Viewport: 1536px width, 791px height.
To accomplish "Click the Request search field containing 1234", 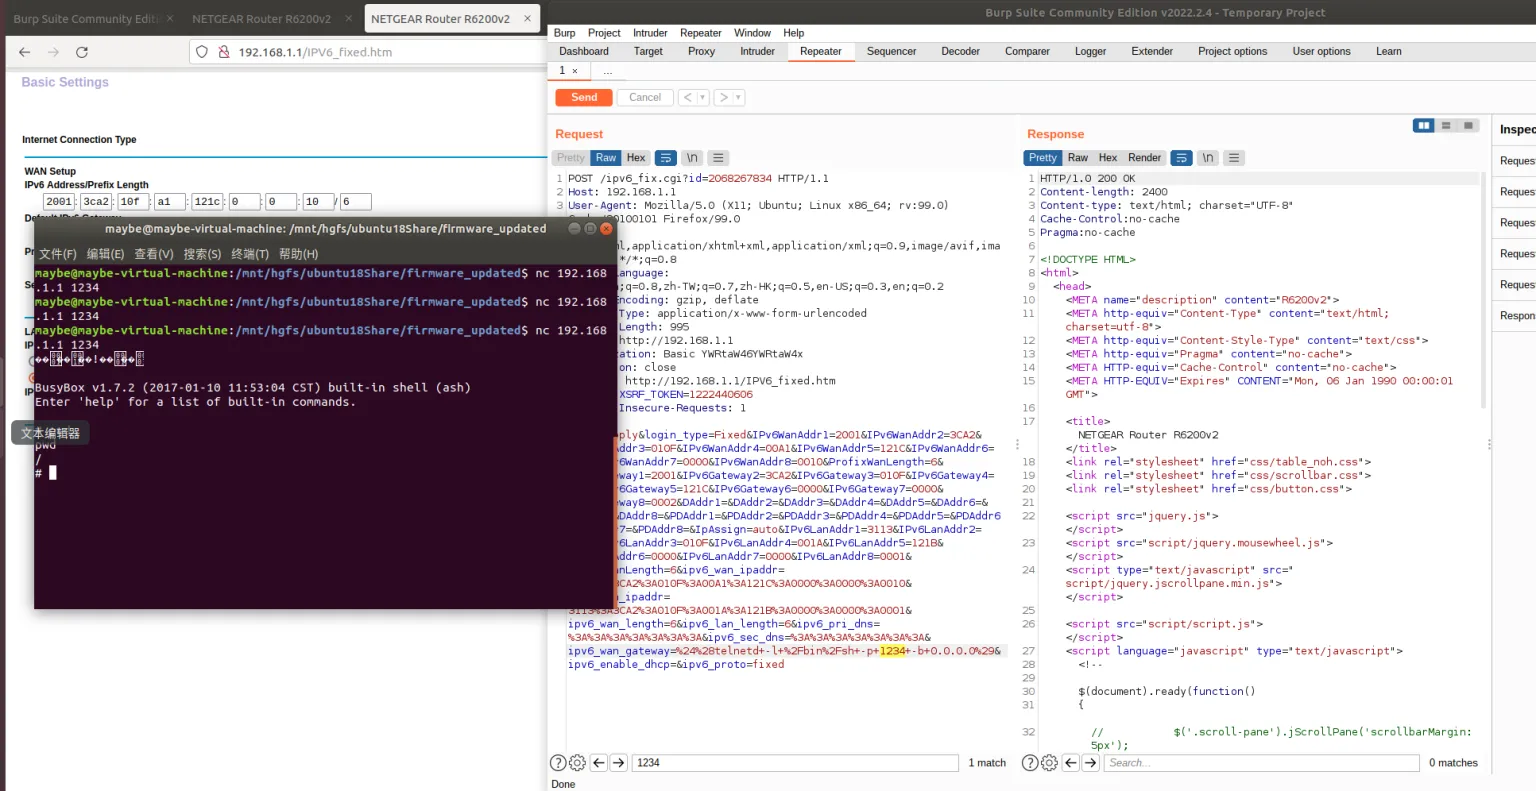I will [795, 763].
